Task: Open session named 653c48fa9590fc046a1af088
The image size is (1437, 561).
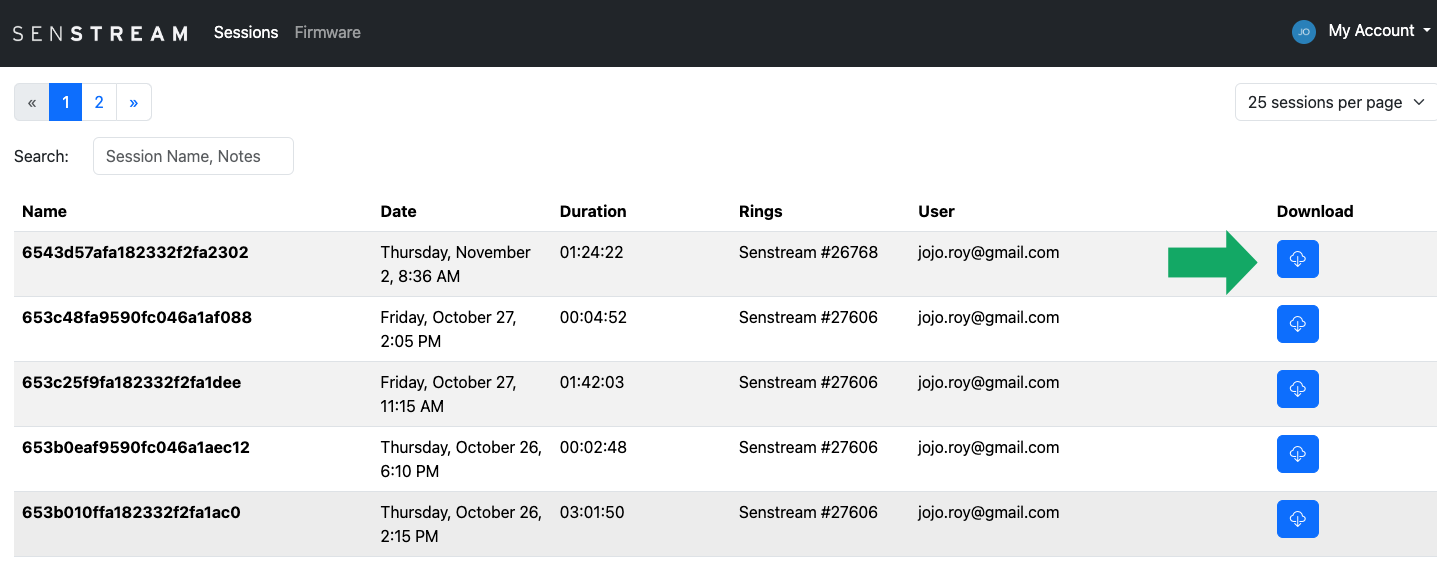Action: click(137, 318)
